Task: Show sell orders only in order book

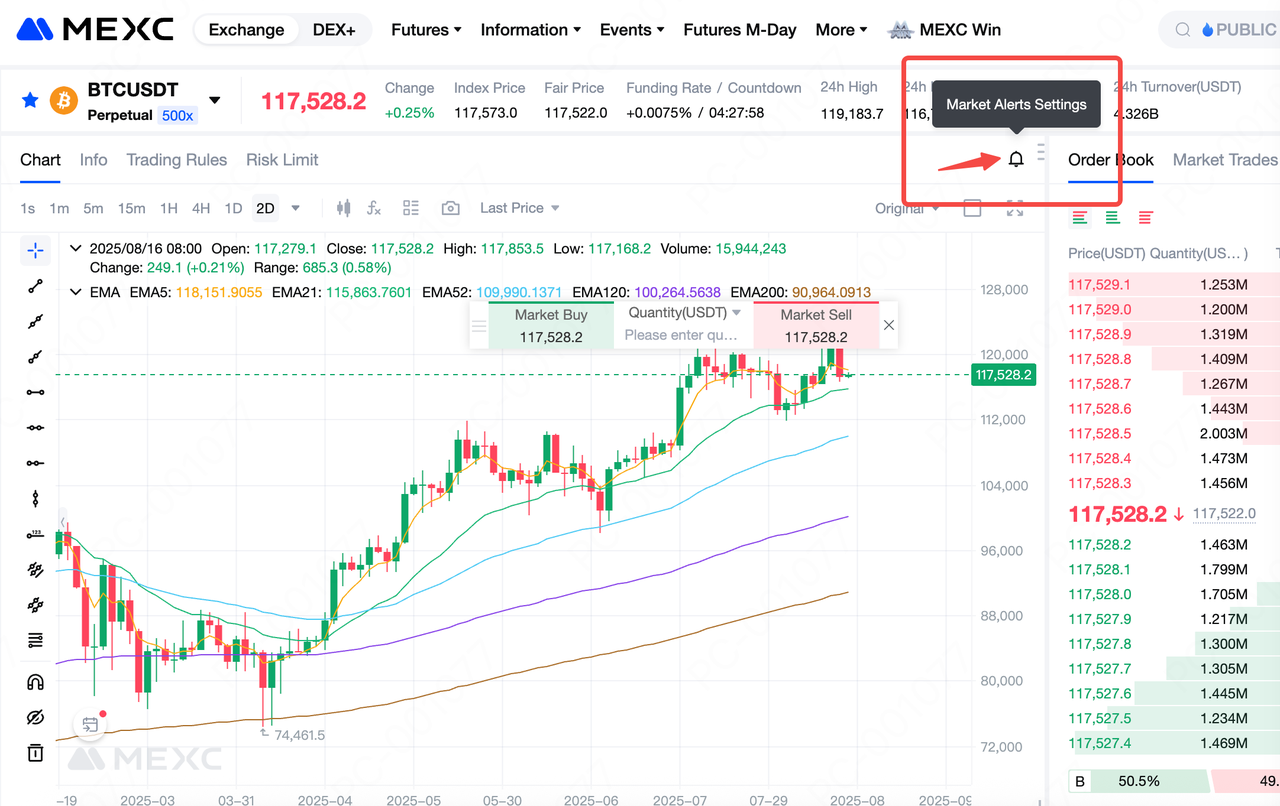Action: coord(1145,217)
